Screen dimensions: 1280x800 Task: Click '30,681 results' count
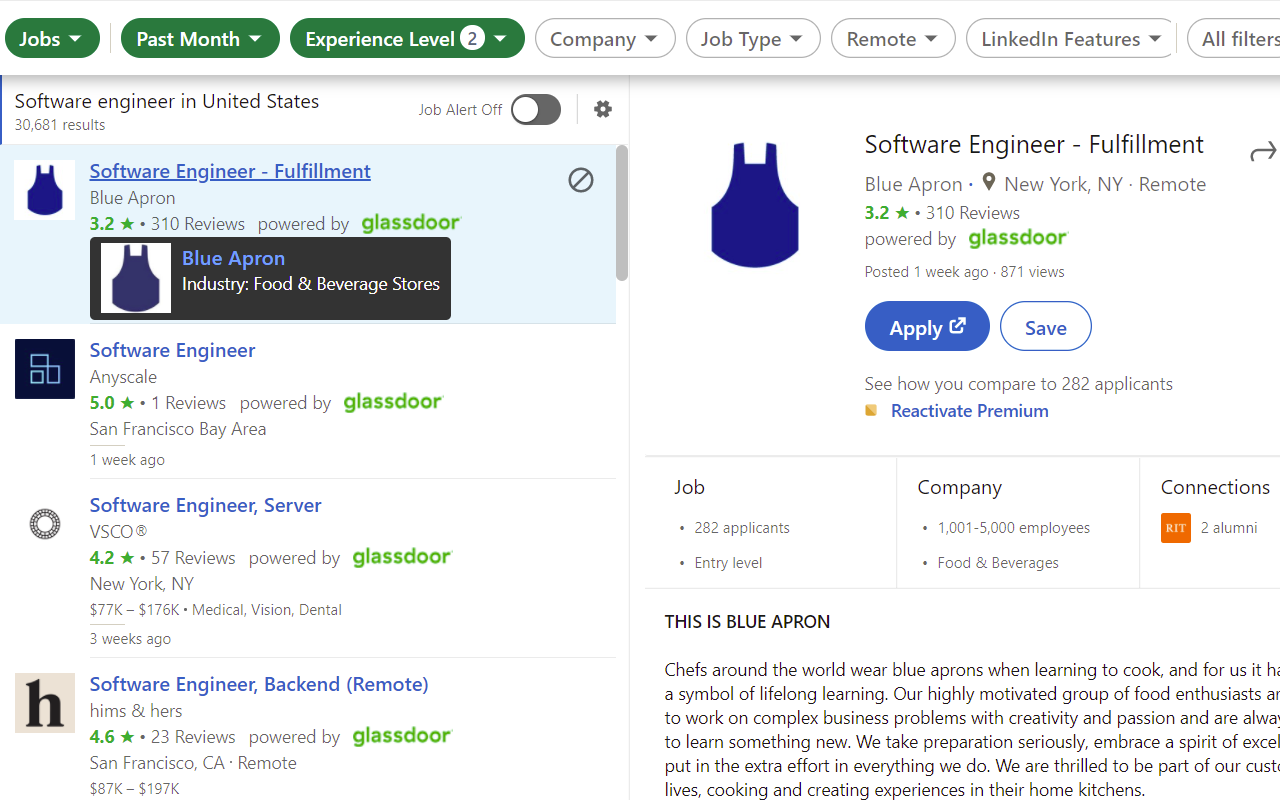(x=60, y=125)
